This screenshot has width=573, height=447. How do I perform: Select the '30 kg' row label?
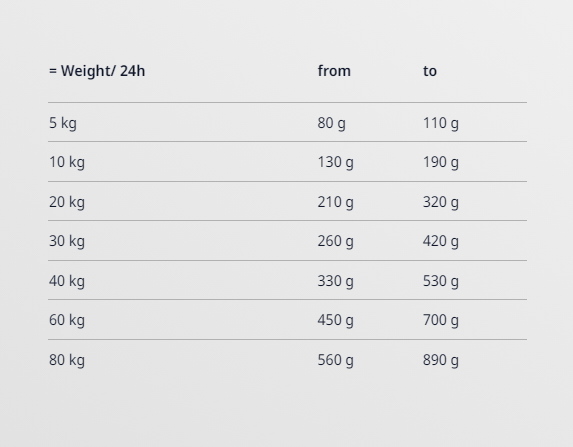coord(67,241)
